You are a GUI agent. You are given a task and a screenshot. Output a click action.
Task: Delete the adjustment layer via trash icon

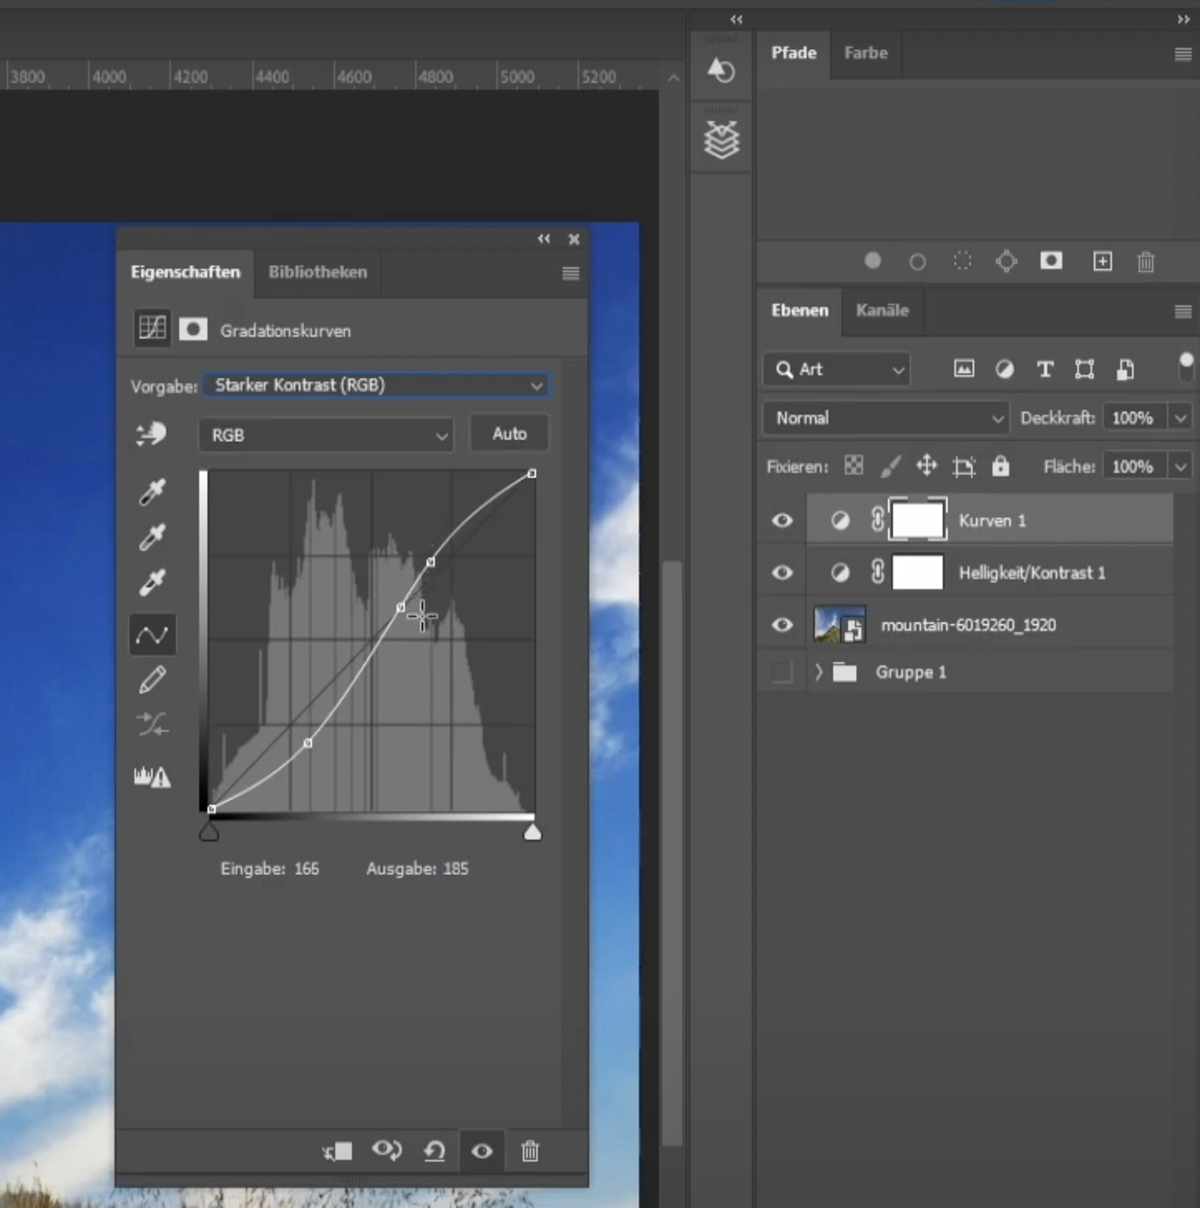coord(530,1151)
